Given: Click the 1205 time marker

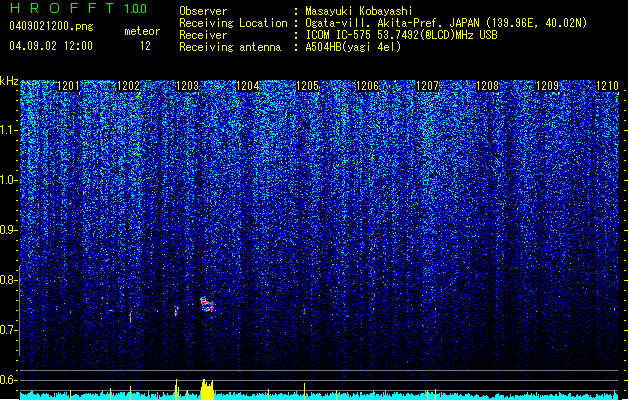Looking at the screenshot, I should [307, 85].
